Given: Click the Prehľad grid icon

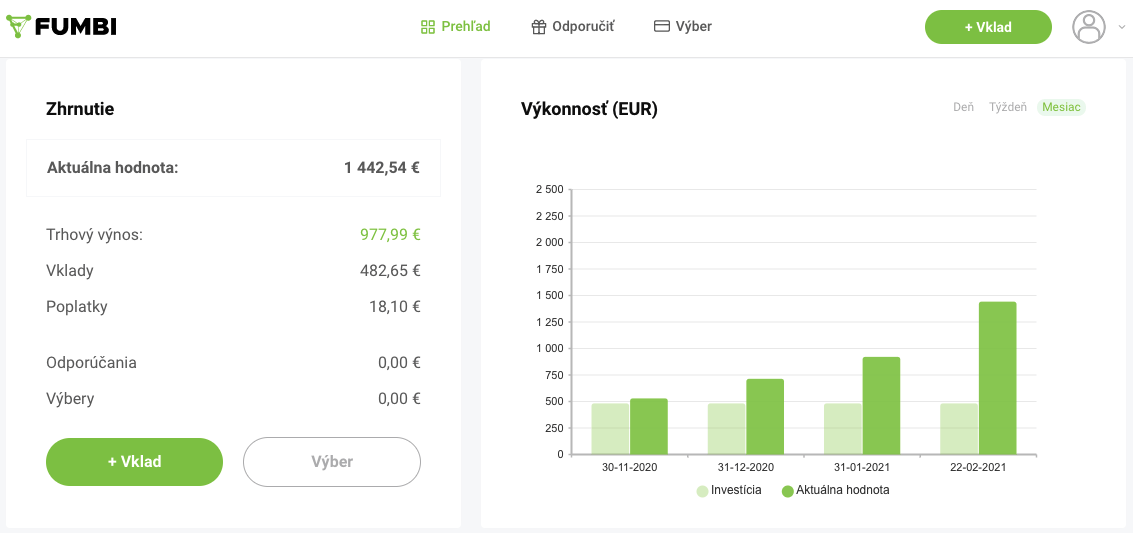Looking at the screenshot, I should tap(428, 27).
